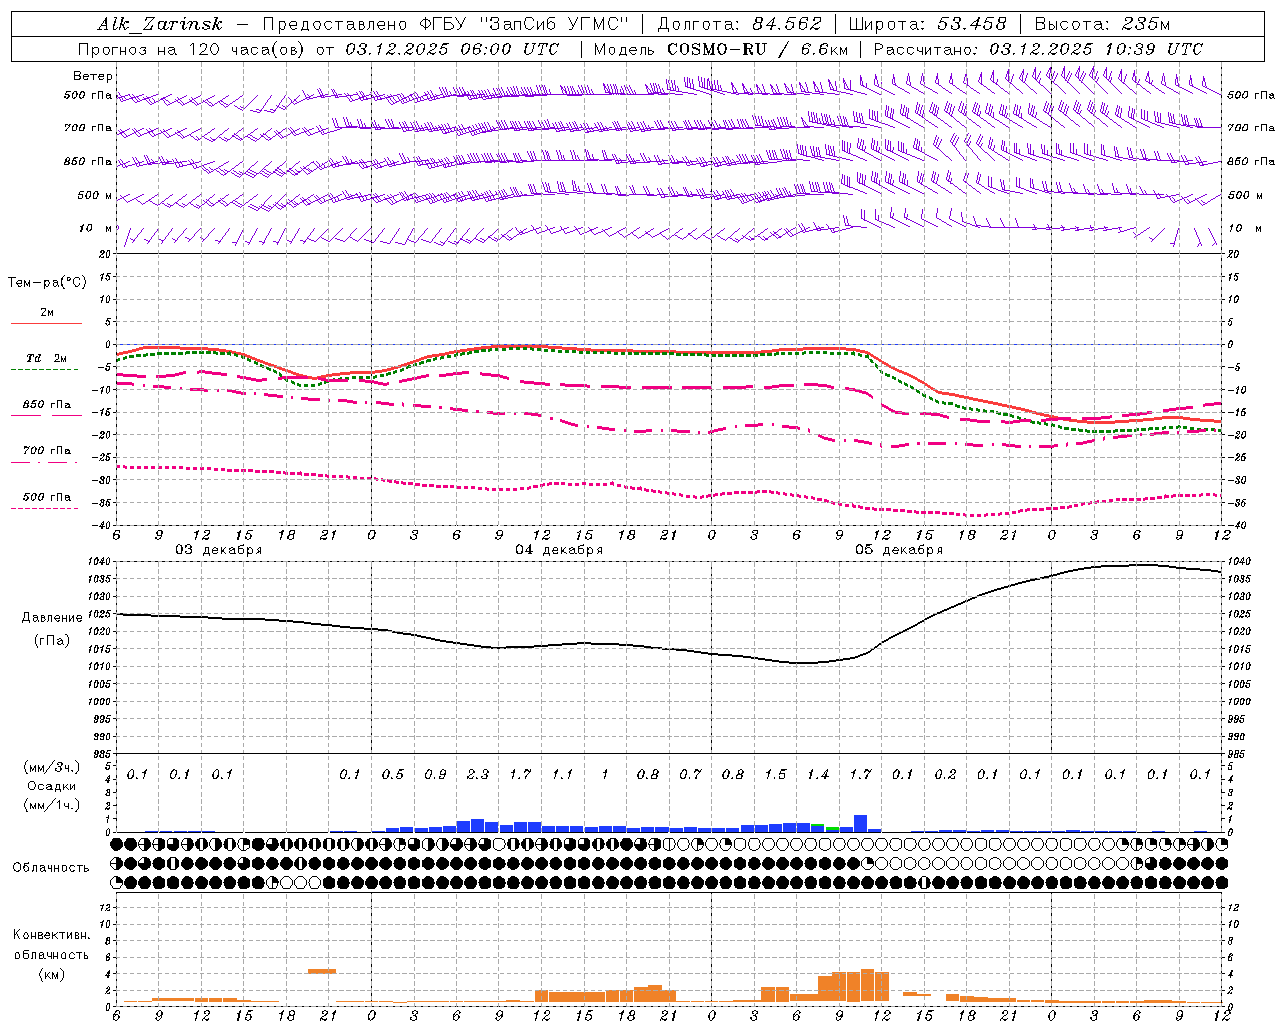Click the Тем-ра(°C) axis title
The image size is (1280, 1024).
pos(47,282)
